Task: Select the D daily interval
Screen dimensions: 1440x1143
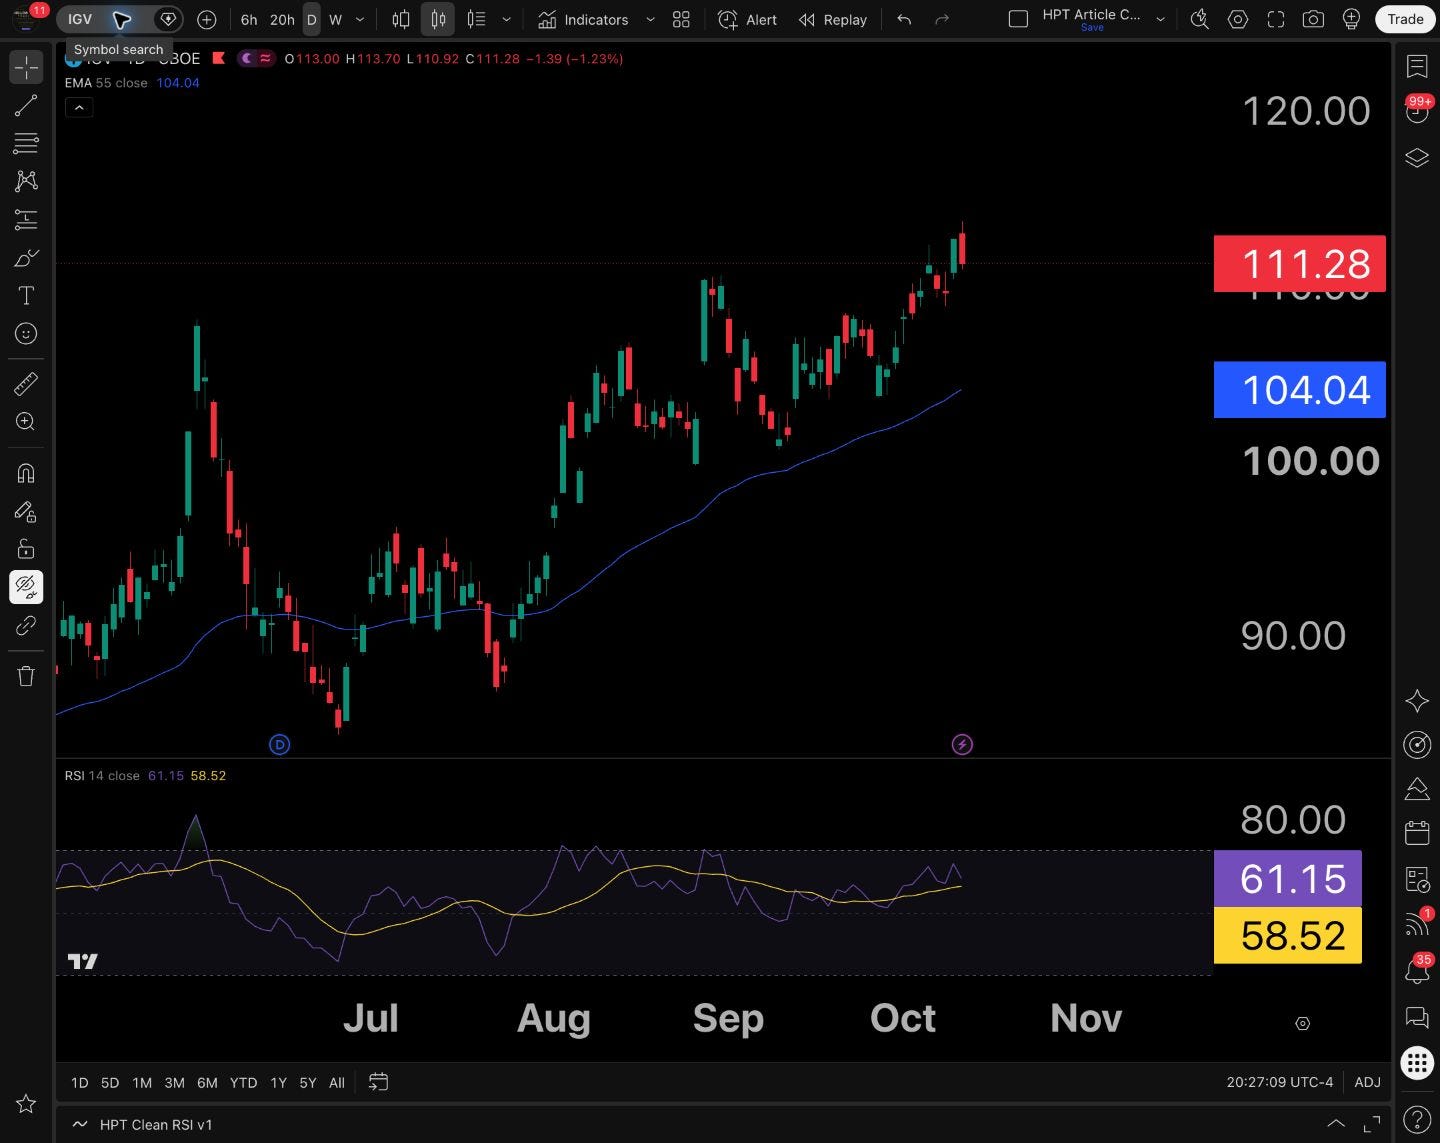Action: 312,19
